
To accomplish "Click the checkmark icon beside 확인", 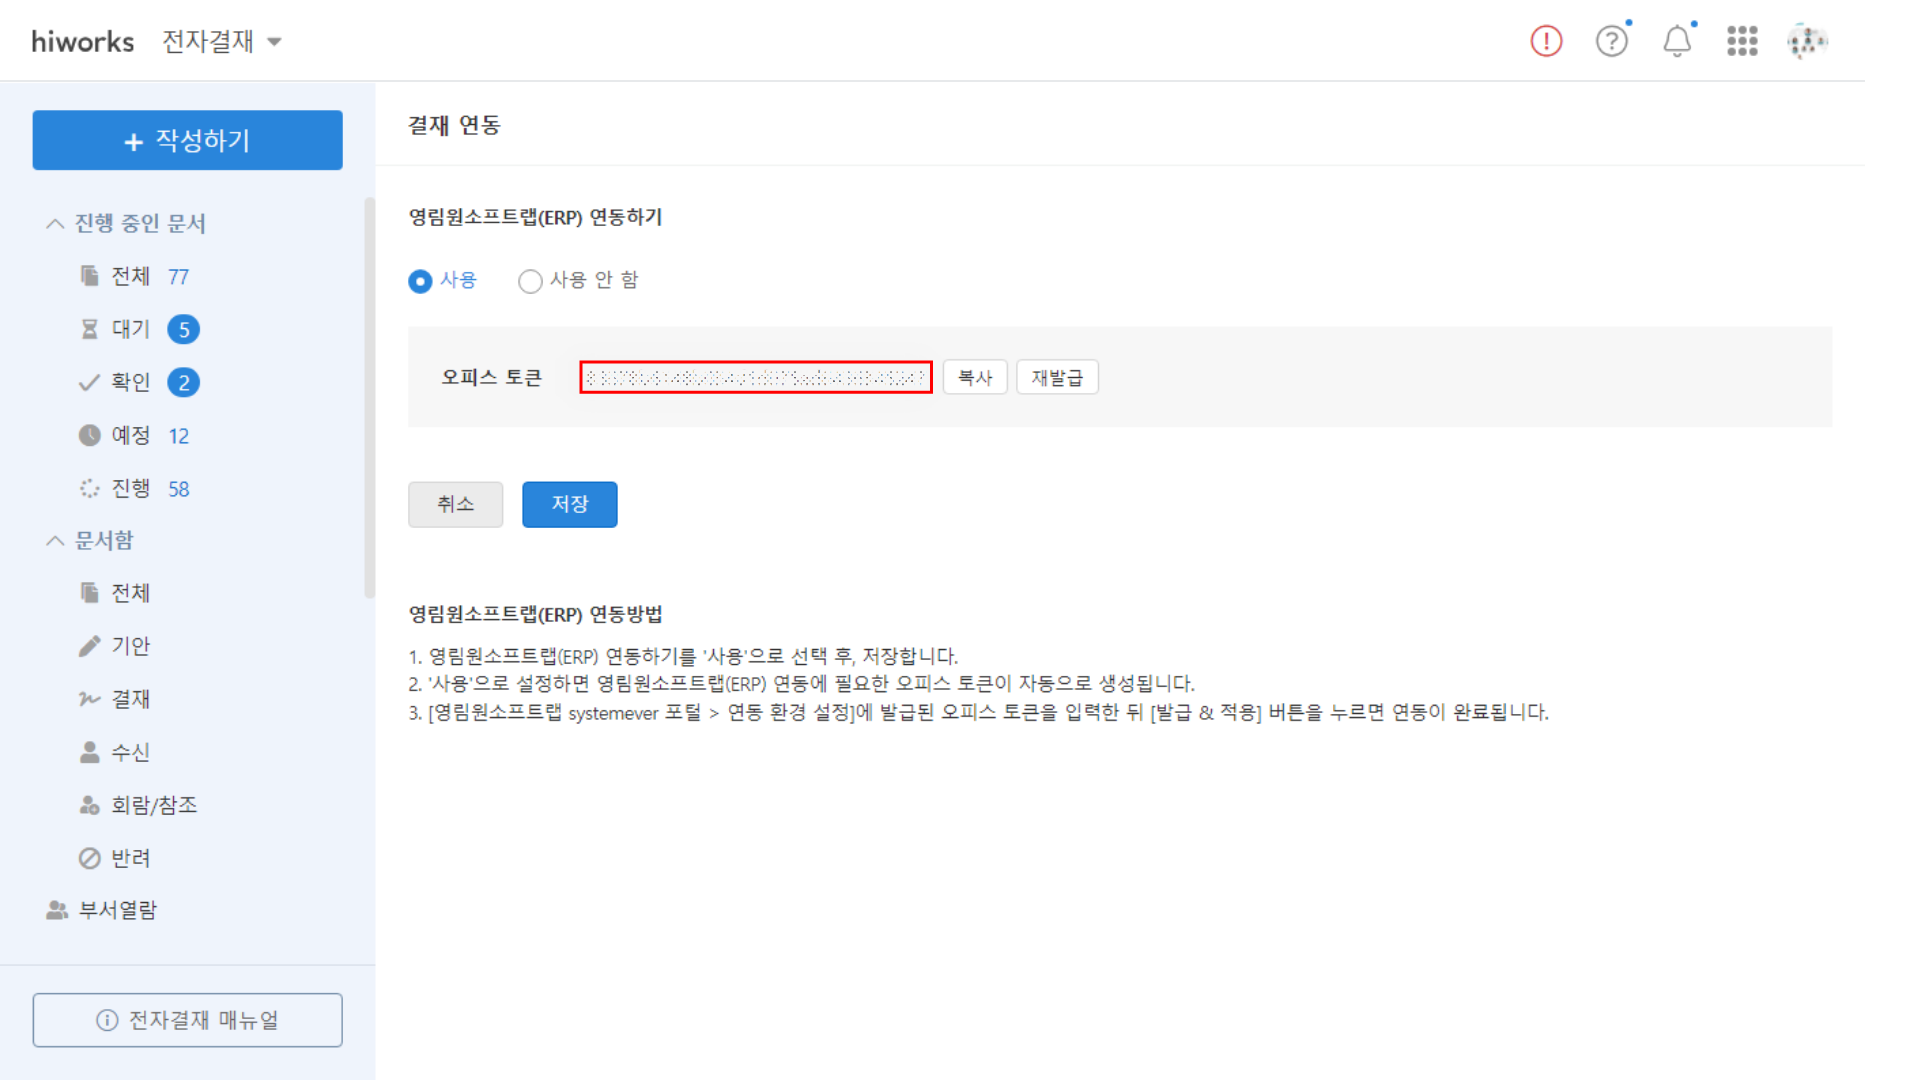I will 90,382.
